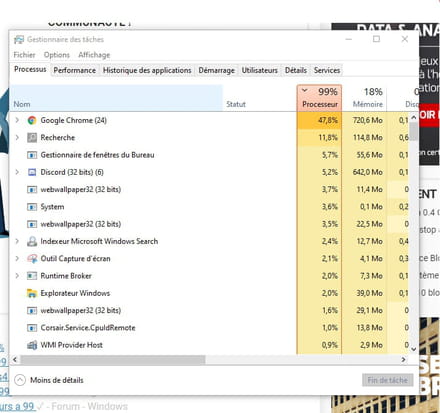Open the Fichier menu
This screenshot has height=413, width=440.
[24, 55]
